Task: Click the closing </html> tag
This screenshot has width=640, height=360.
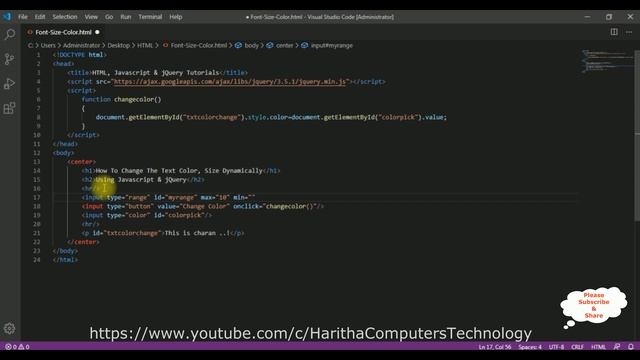Action: 65,260
